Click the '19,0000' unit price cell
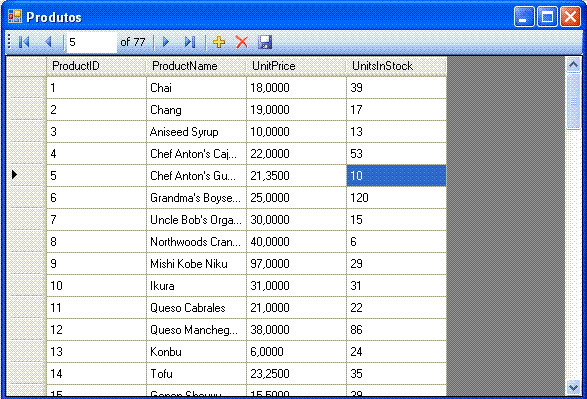 click(296, 110)
